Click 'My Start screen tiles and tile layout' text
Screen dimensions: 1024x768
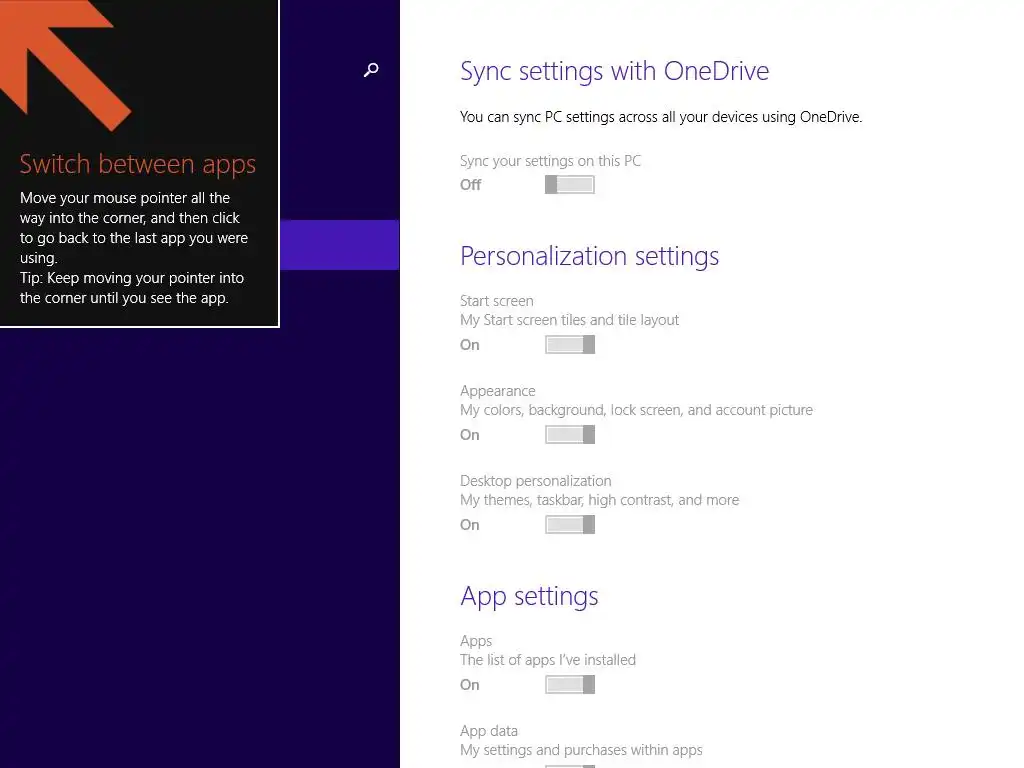569,320
